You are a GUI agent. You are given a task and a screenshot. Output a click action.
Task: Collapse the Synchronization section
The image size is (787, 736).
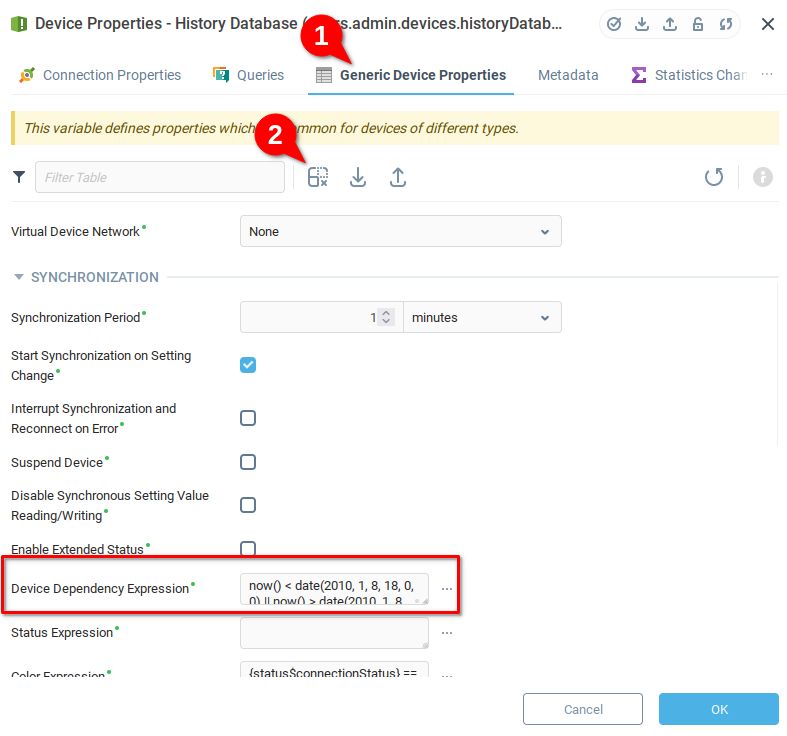pyautogui.click(x=19, y=277)
